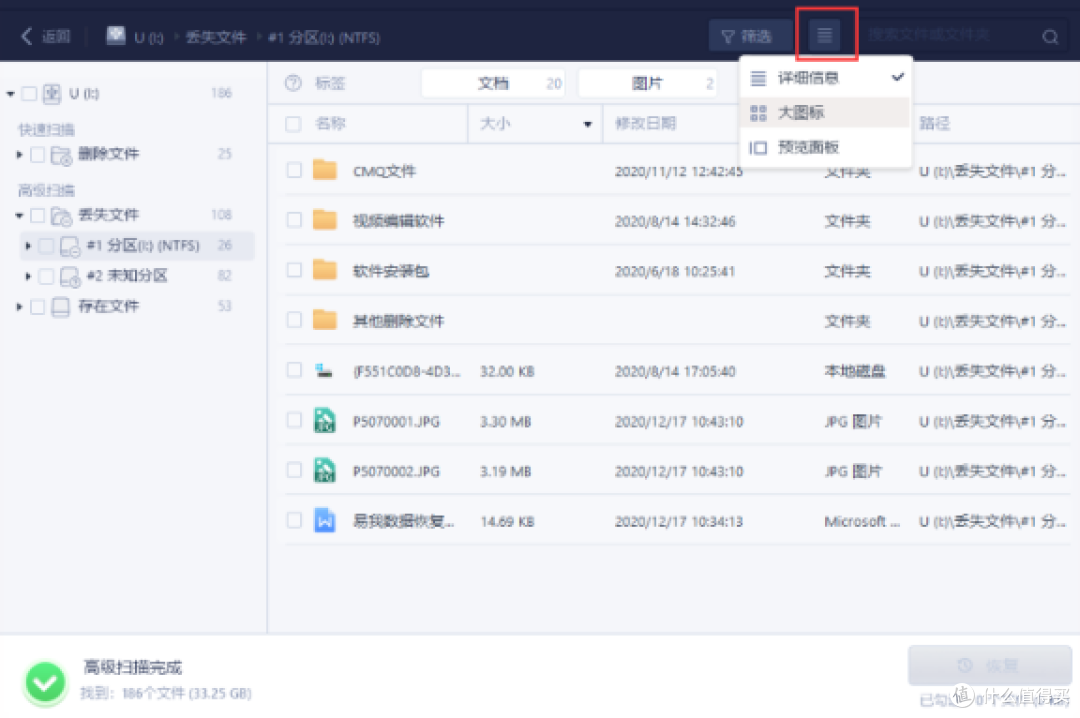Check the 易我数据恢复 document row
This screenshot has width=1080, height=718.
tap(294, 521)
